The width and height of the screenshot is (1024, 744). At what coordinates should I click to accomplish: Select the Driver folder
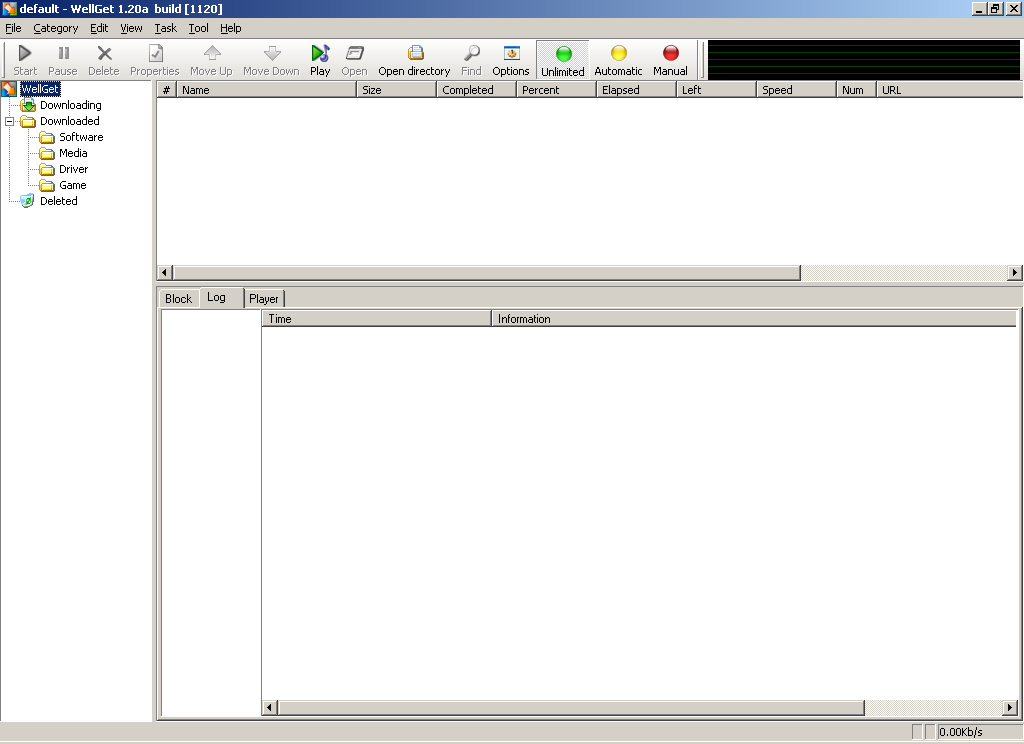click(x=73, y=169)
